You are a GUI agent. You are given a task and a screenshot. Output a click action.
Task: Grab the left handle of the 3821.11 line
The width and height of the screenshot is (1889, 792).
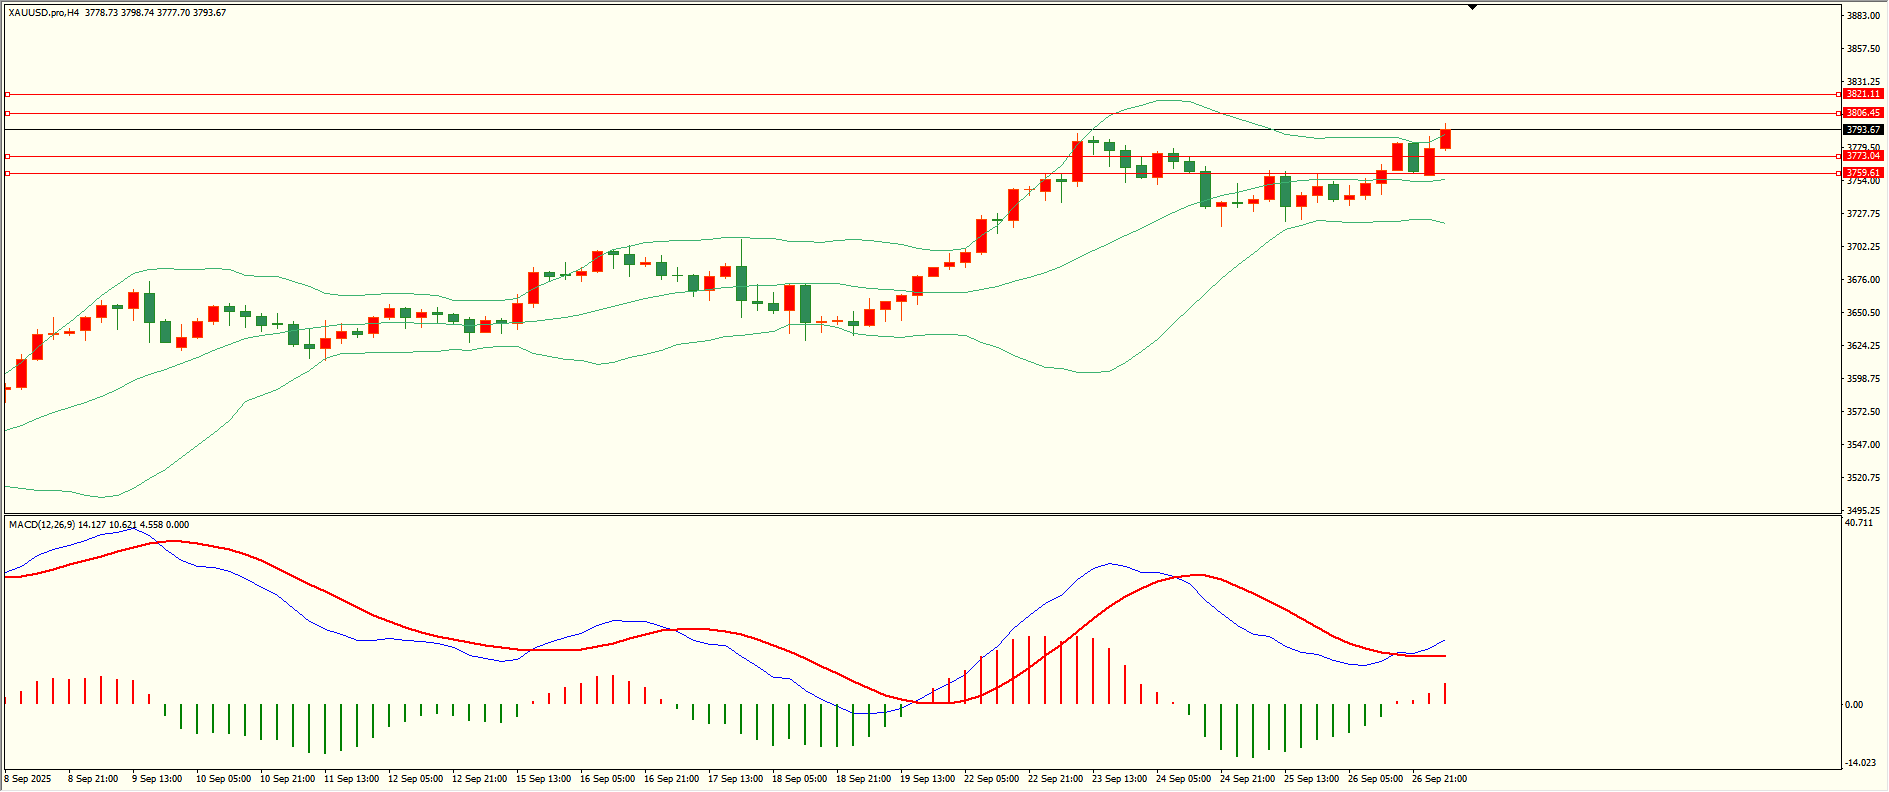coord(8,94)
